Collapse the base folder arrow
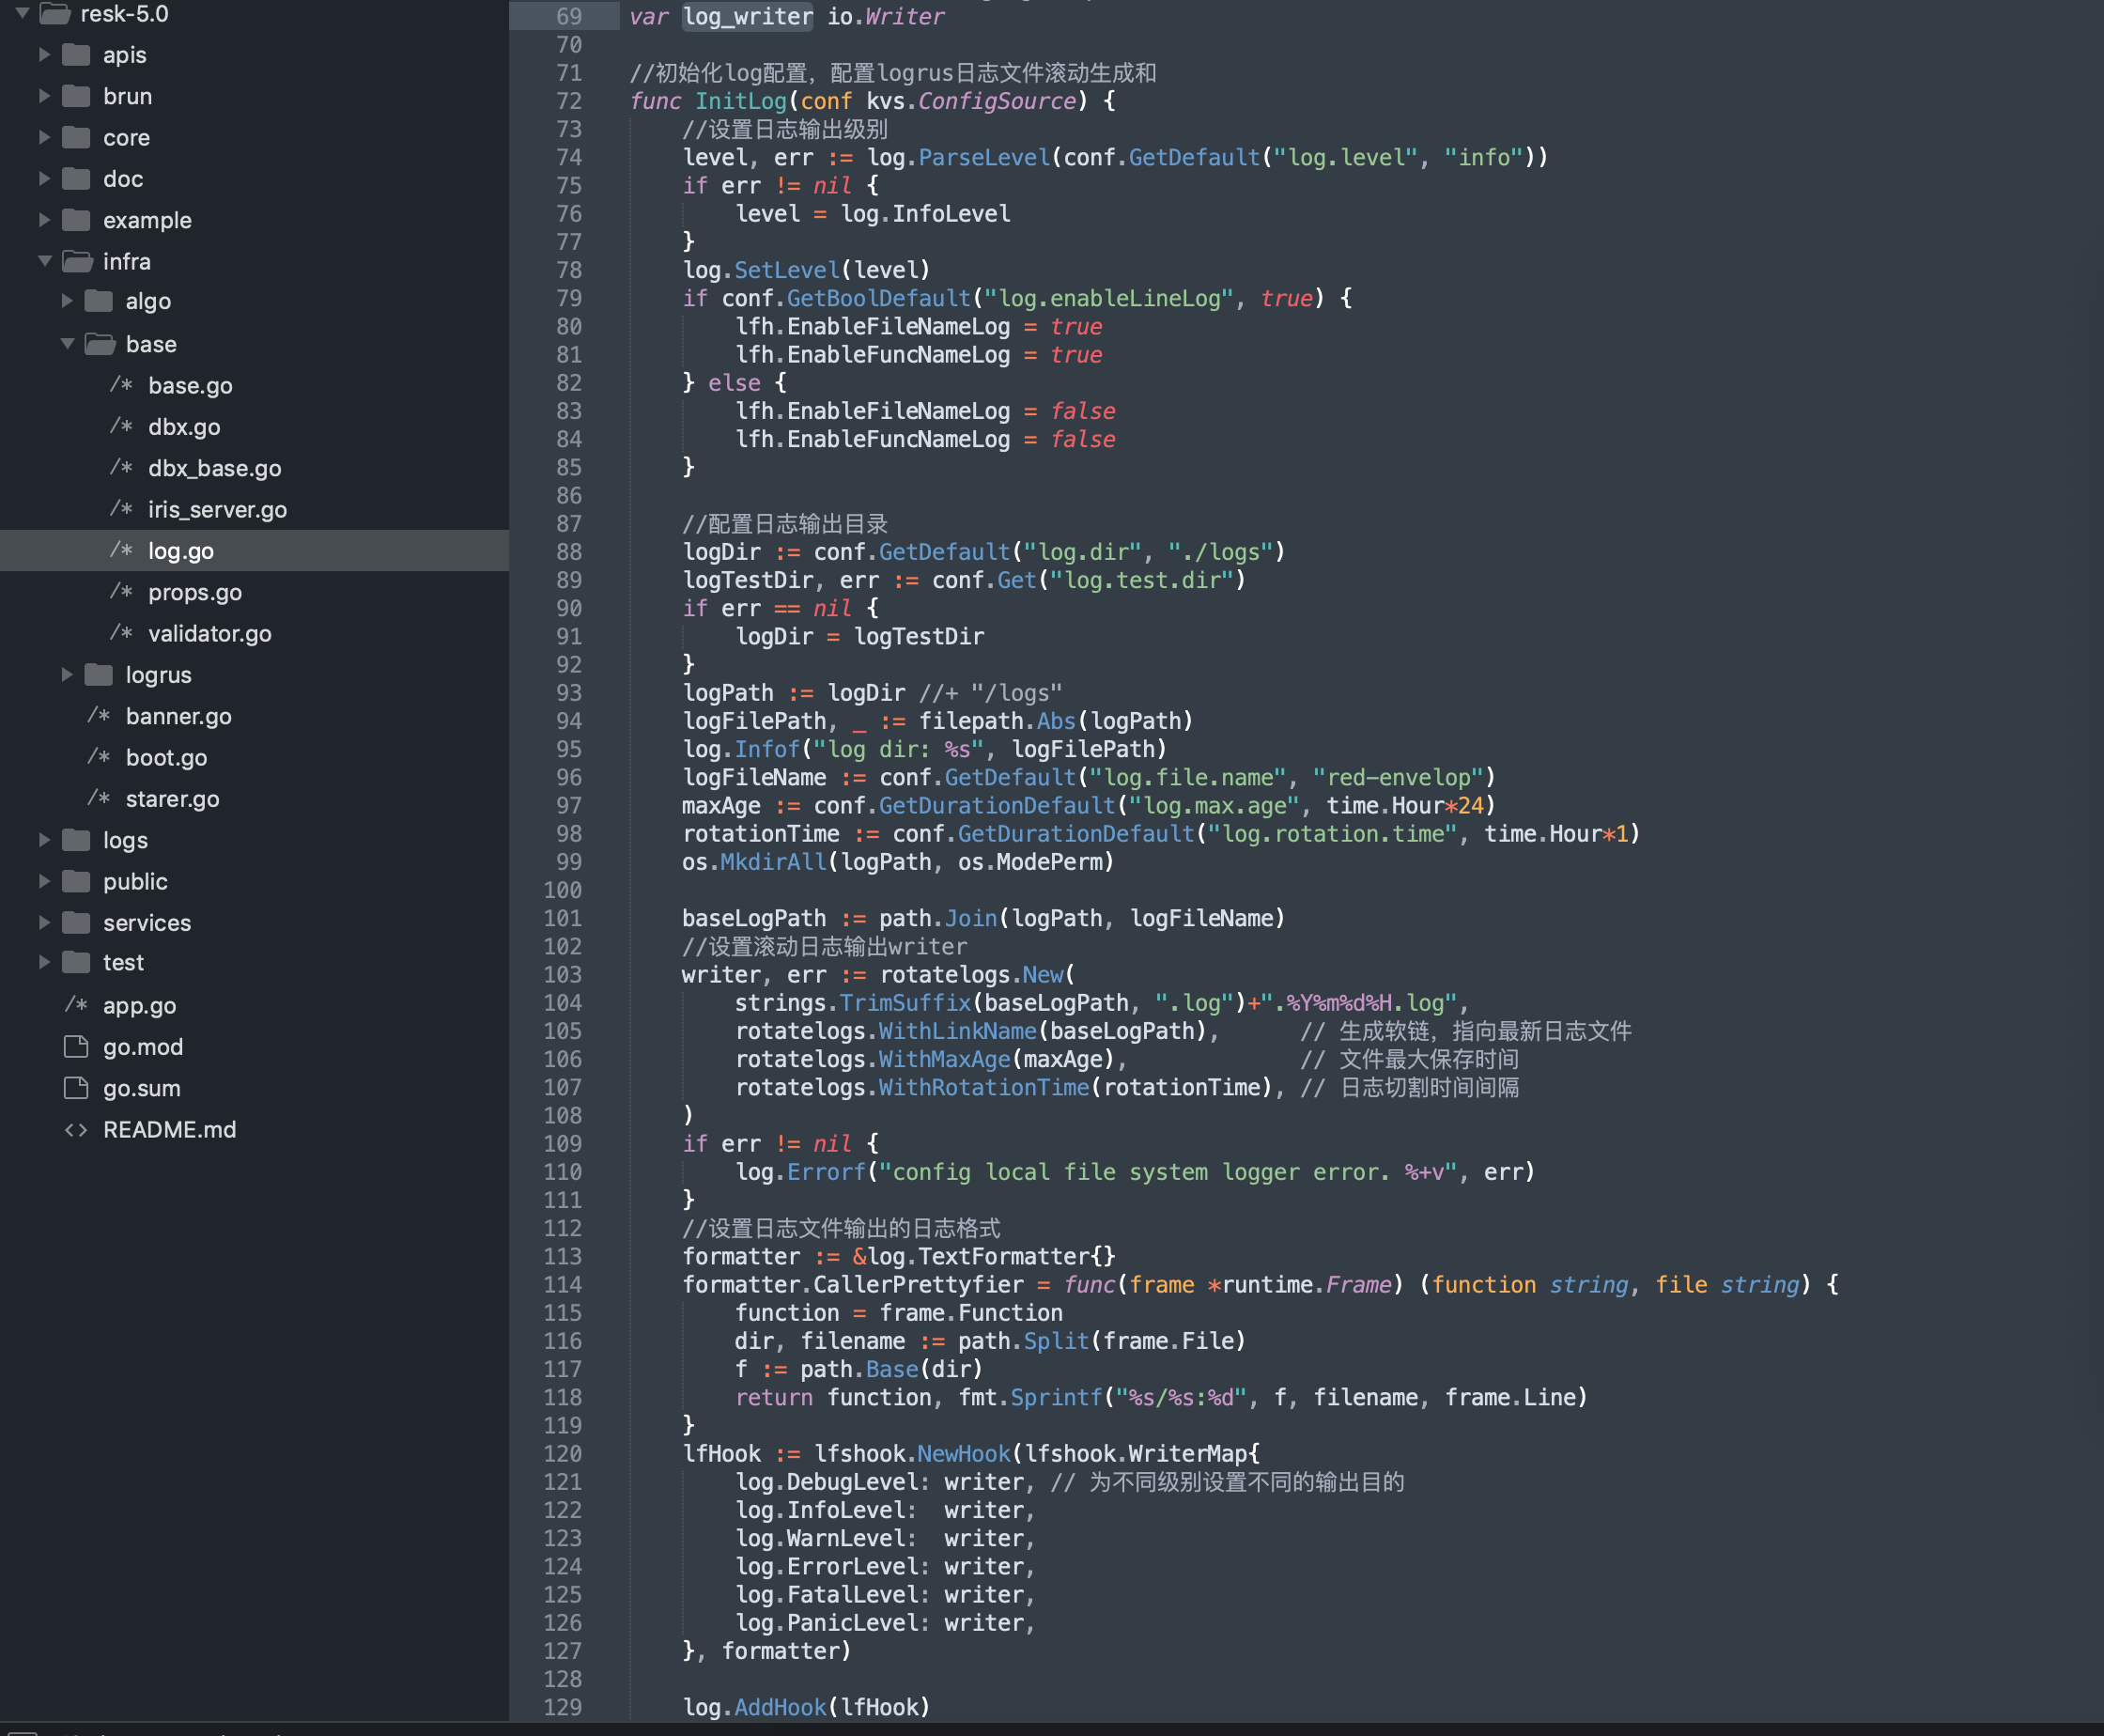 [x=67, y=343]
